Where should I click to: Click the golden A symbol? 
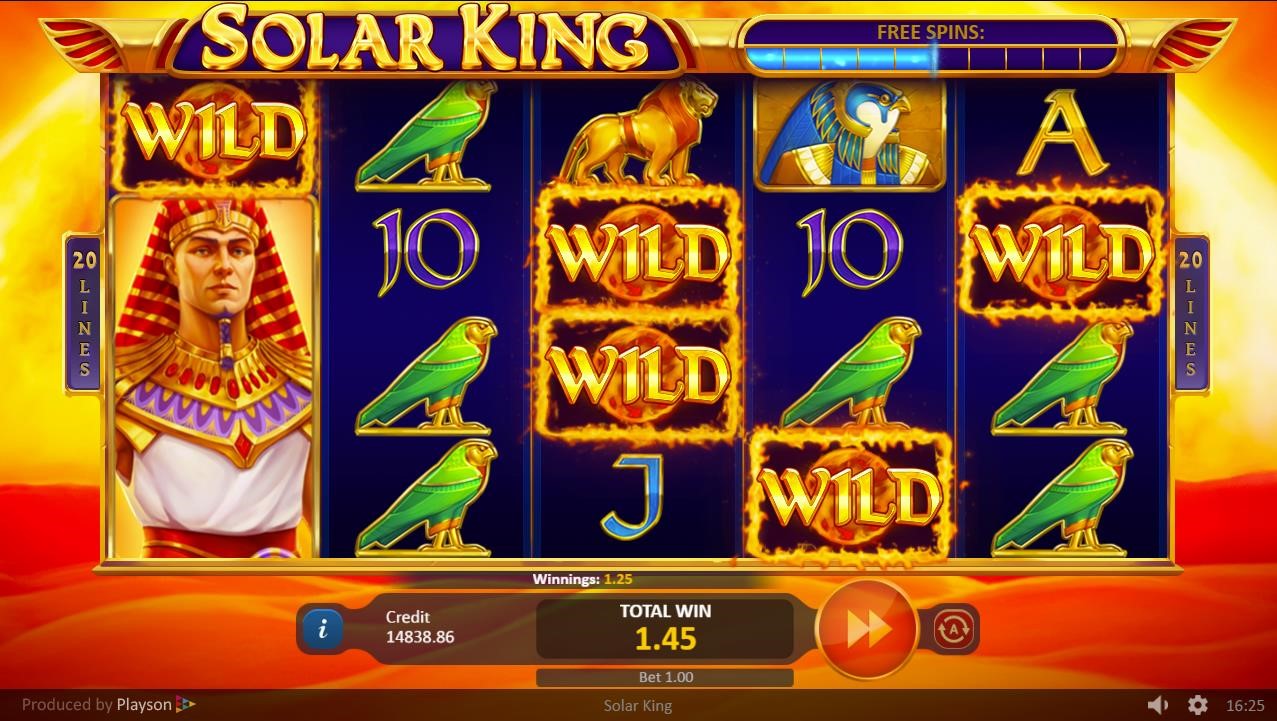tap(1062, 132)
